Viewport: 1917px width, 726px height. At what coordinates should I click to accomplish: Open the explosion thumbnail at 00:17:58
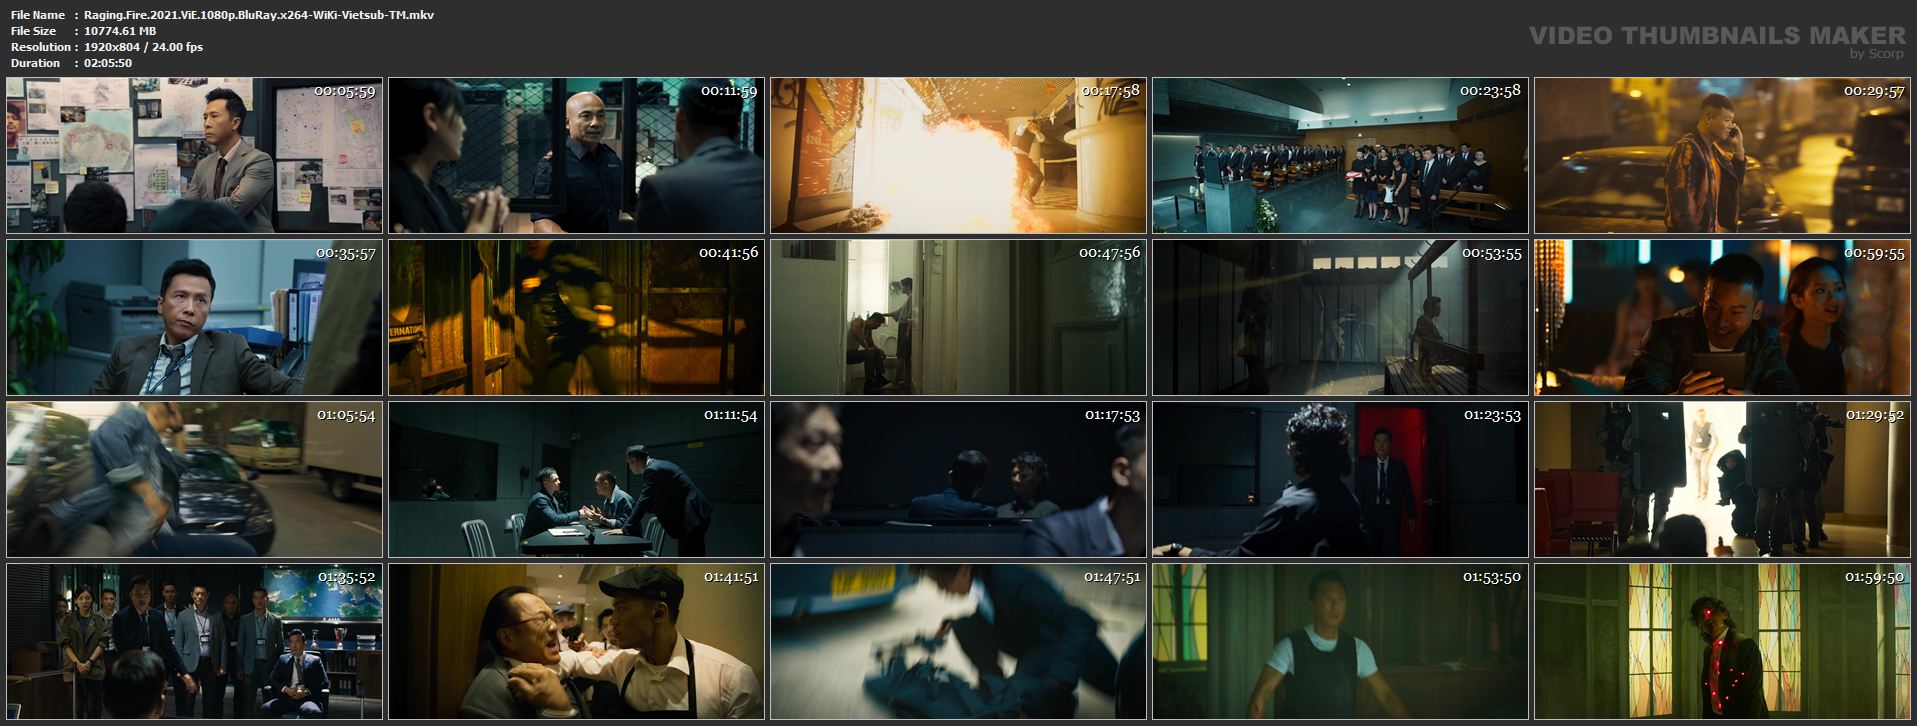click(x=958, y=155)
